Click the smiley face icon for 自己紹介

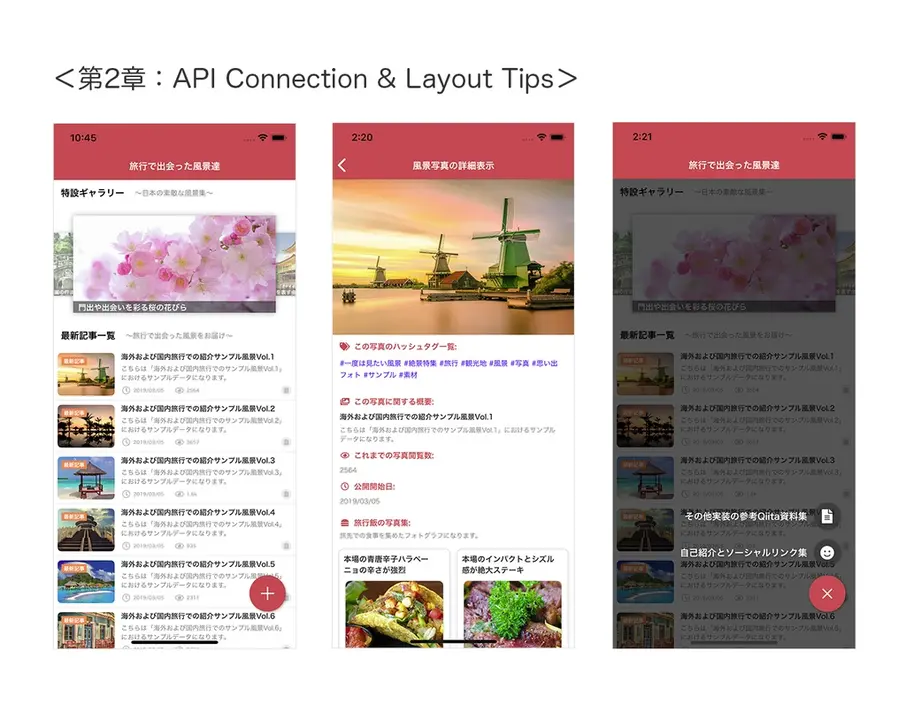[x=827, y=552]
